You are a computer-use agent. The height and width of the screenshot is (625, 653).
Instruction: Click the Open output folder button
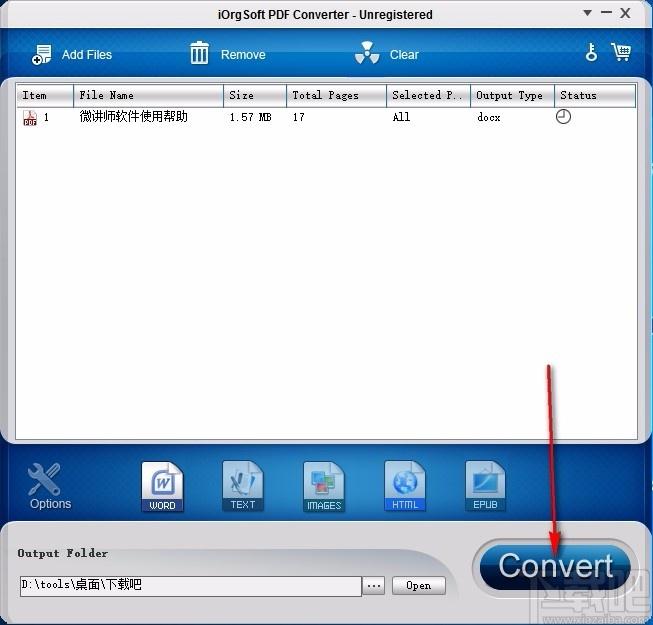(x=419, y=585)
